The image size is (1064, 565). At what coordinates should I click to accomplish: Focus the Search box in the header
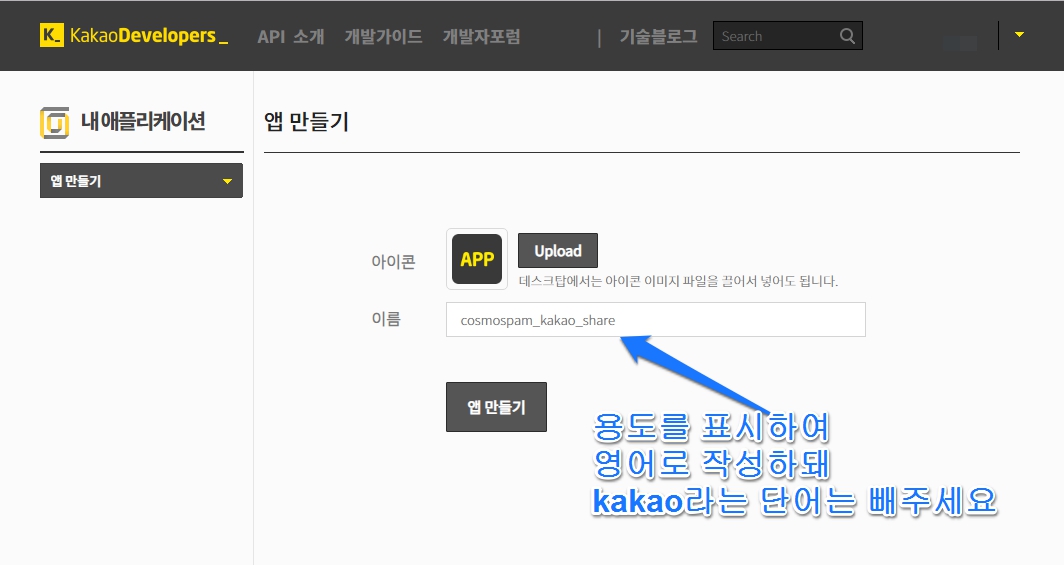(775, 36)
